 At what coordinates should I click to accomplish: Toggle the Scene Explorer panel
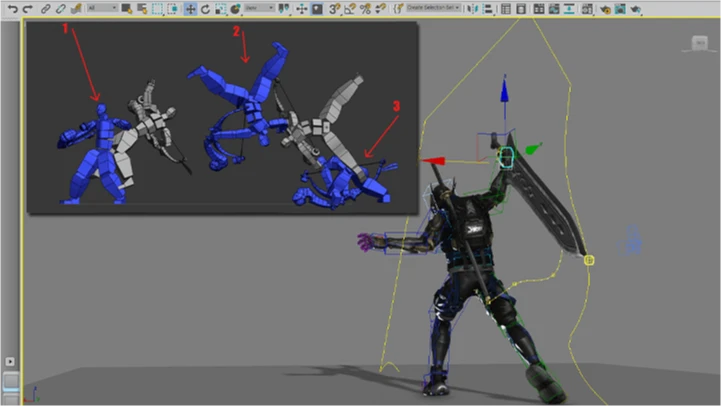click(x=506, y=9)
